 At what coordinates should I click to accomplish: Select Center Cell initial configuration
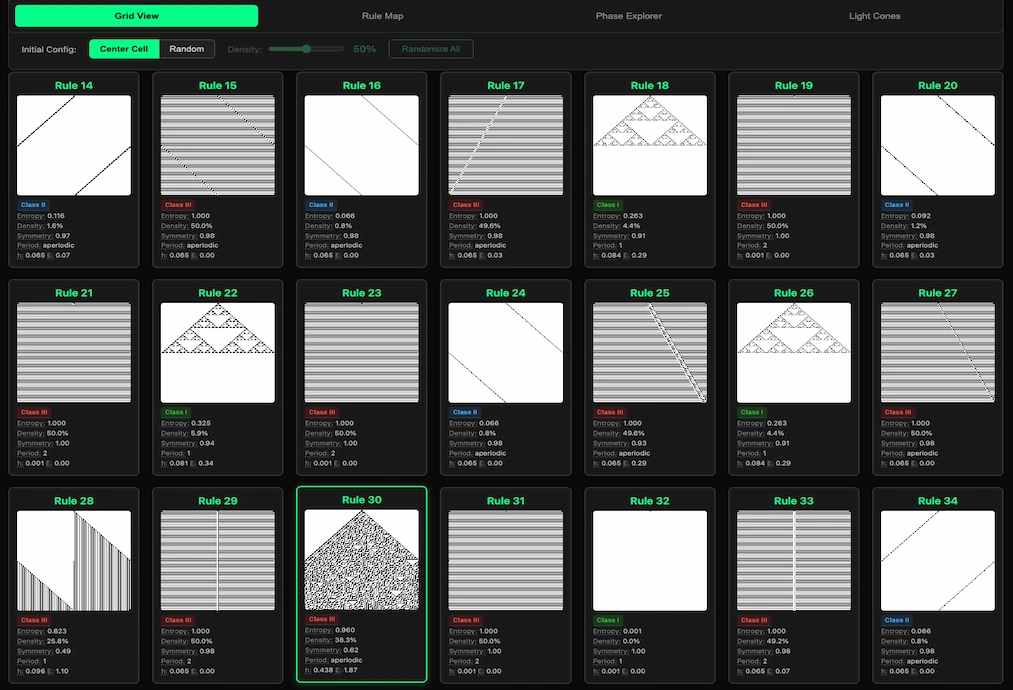(x=124, y=48)
